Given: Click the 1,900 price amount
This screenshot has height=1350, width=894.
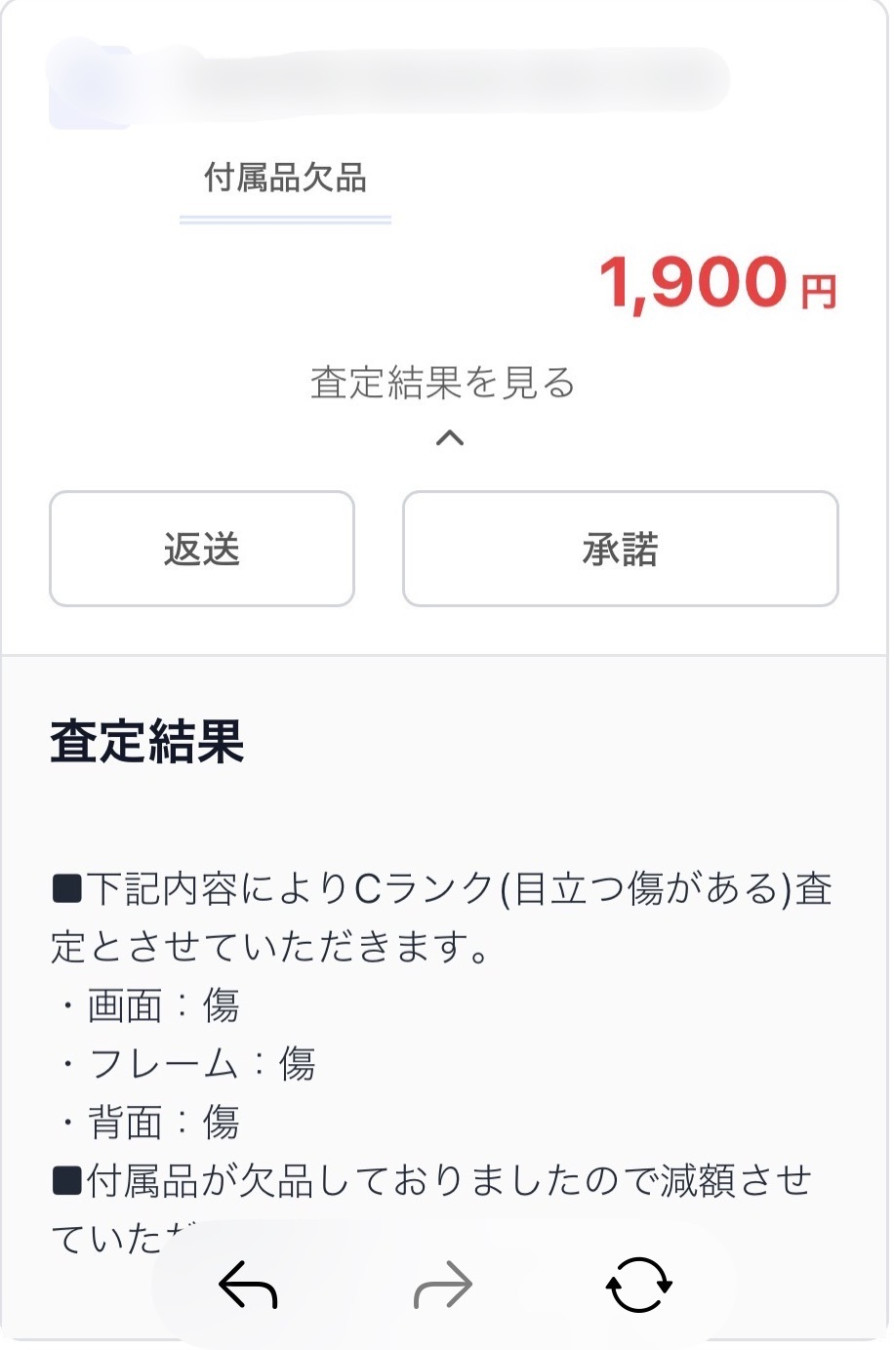Looking at the screenshot, I should [691, 283].
